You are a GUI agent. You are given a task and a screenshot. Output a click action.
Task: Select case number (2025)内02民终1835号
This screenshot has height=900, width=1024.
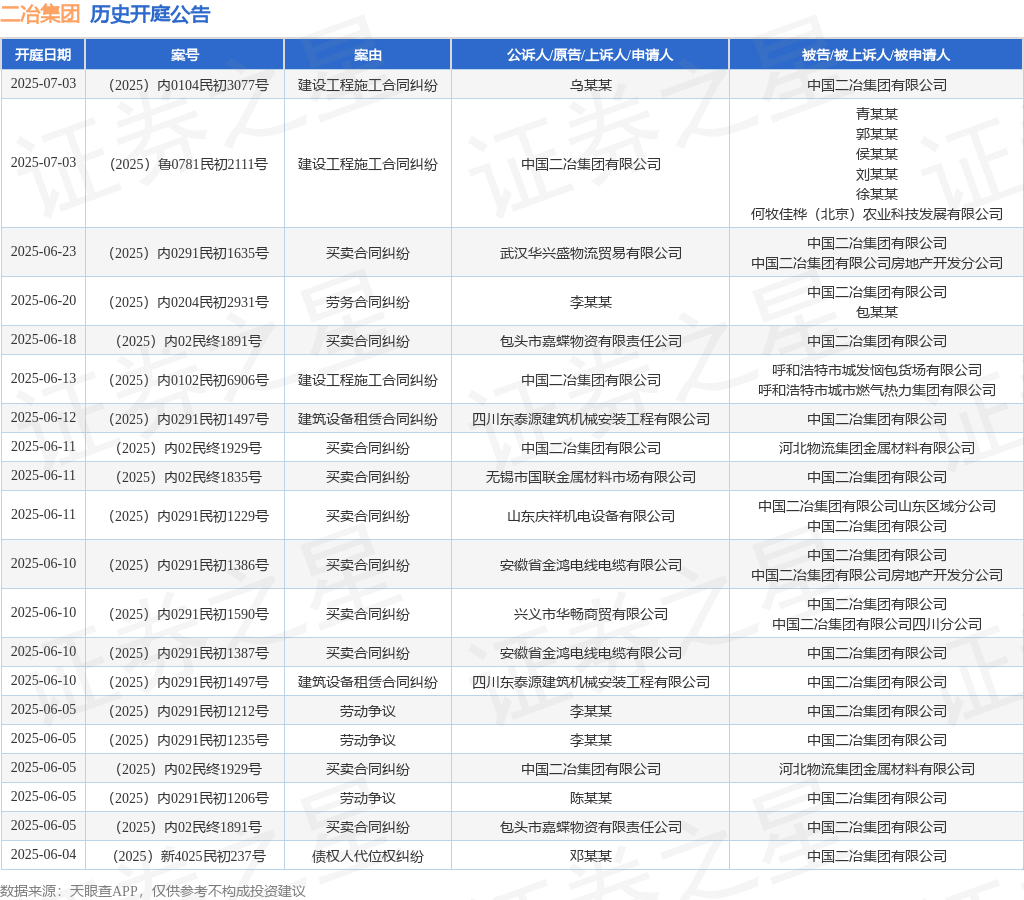click(187, 477)
